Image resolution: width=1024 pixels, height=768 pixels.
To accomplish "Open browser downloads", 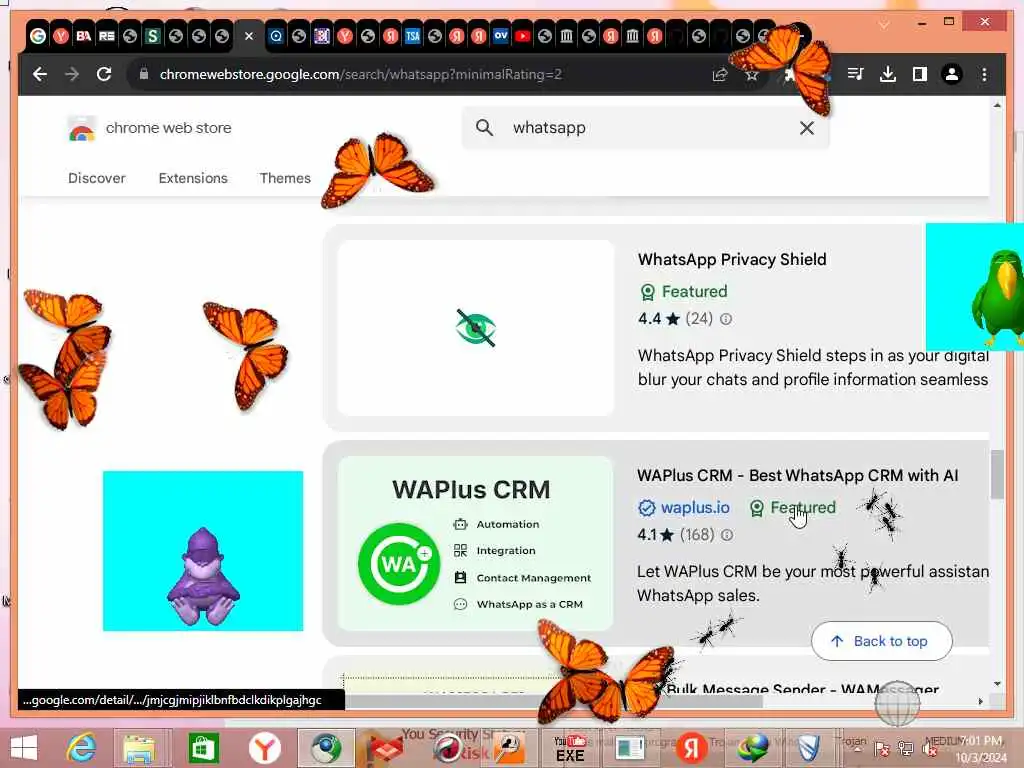I will (888, 74).
